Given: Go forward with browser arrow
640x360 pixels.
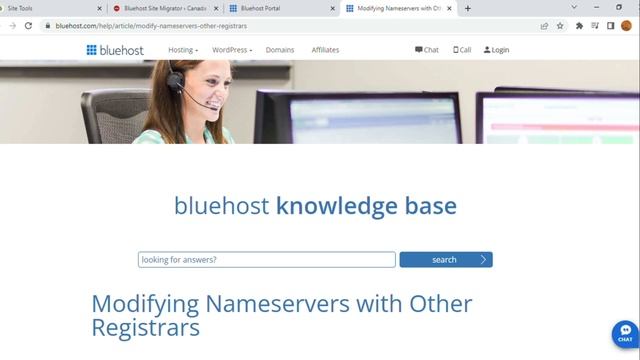Looking at the screenshot, I should pyautogui.click(x=13, y=26).
